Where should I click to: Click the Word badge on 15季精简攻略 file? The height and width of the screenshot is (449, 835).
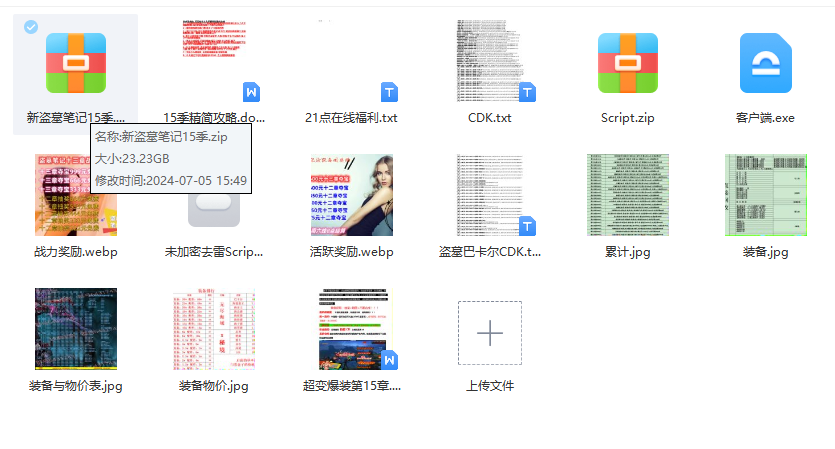[251, 92]
